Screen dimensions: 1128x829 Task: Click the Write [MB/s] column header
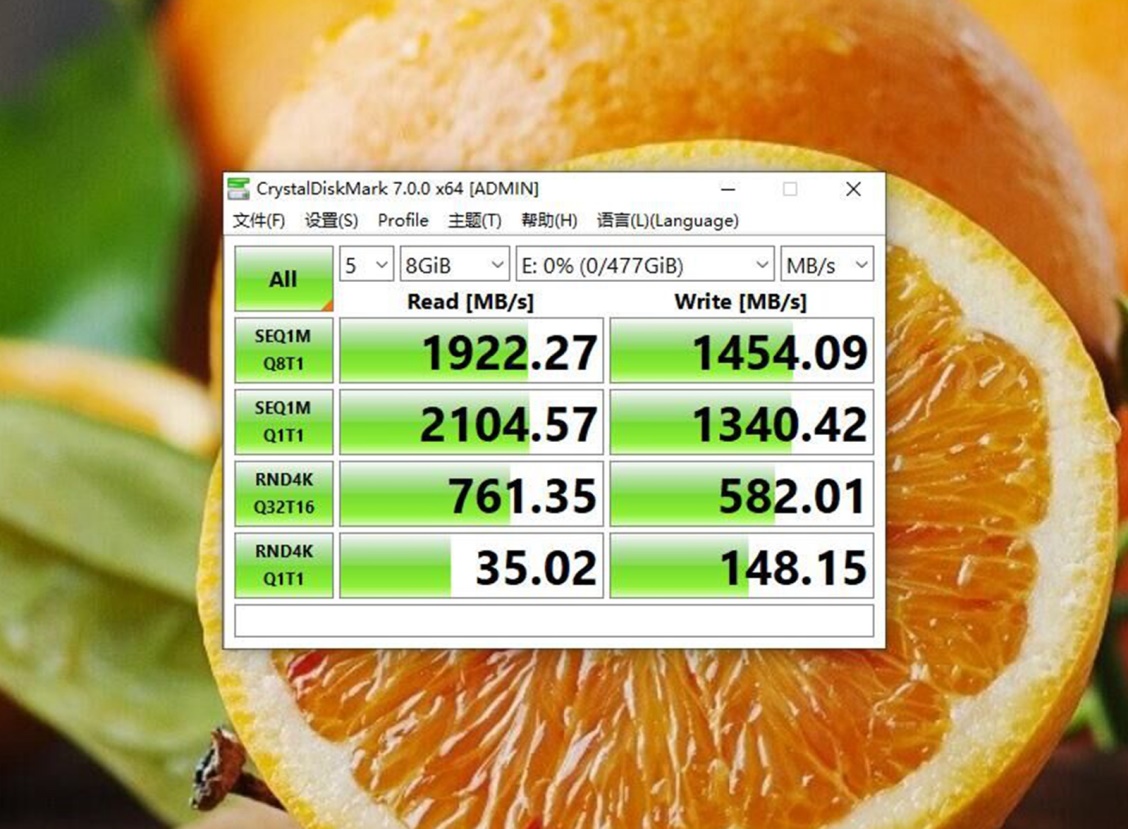(x=740, y=301)
